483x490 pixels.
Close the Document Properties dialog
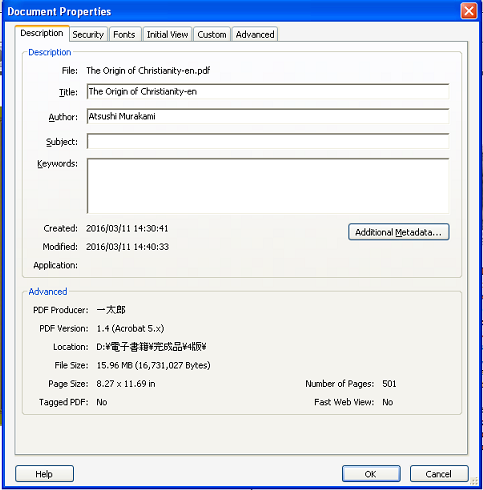[469, 11]
